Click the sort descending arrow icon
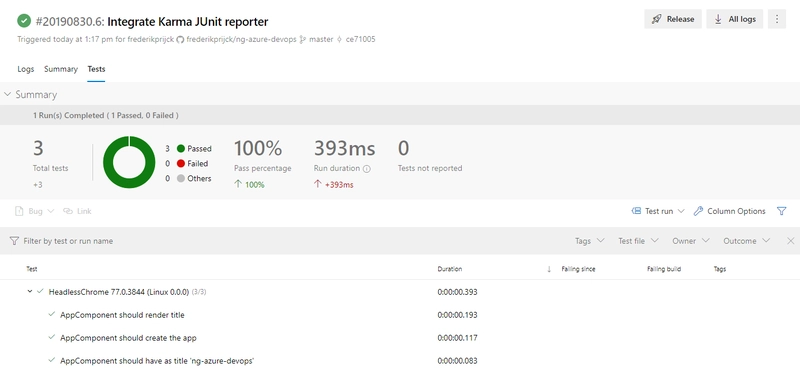 549,269
